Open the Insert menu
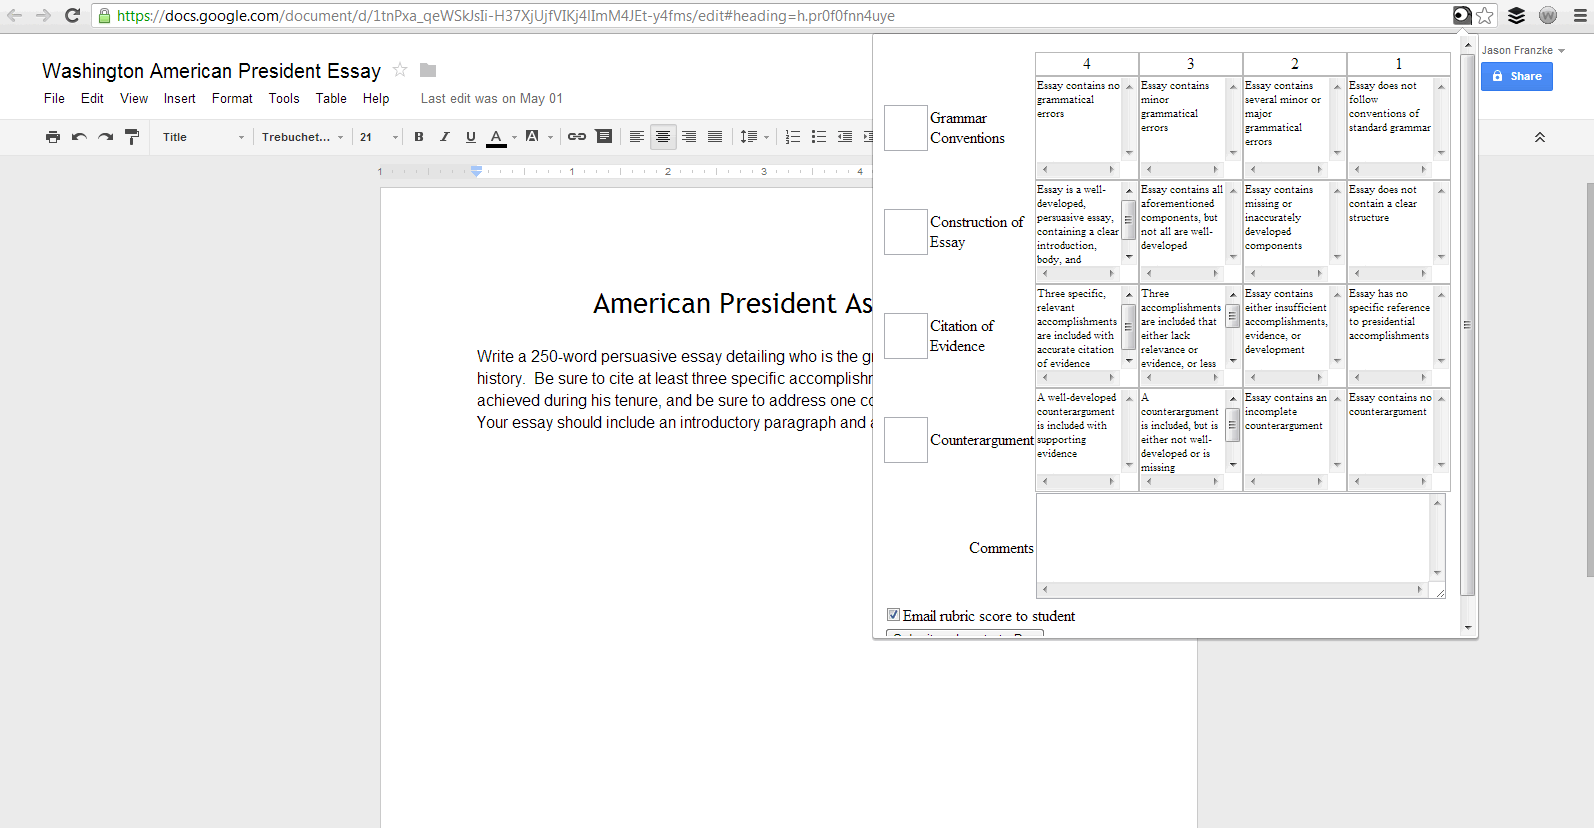 point(180,98)
